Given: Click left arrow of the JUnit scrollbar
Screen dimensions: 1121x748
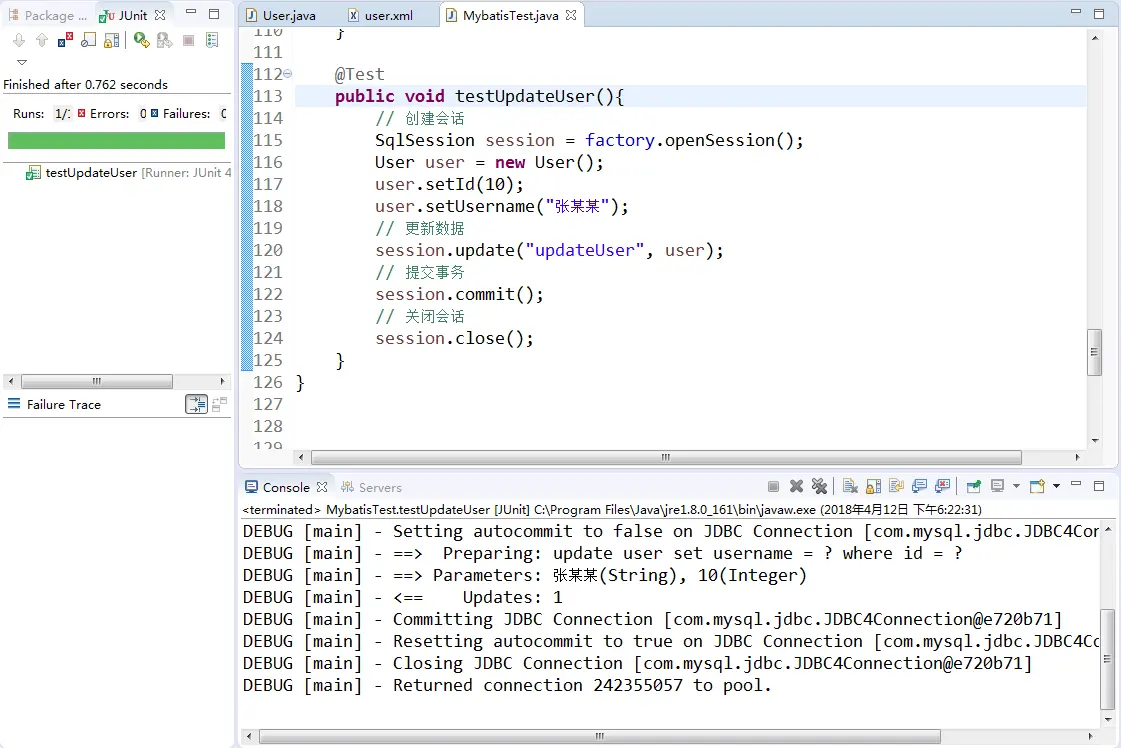Looking at the screenshot, I should click(x=11, y=381).
